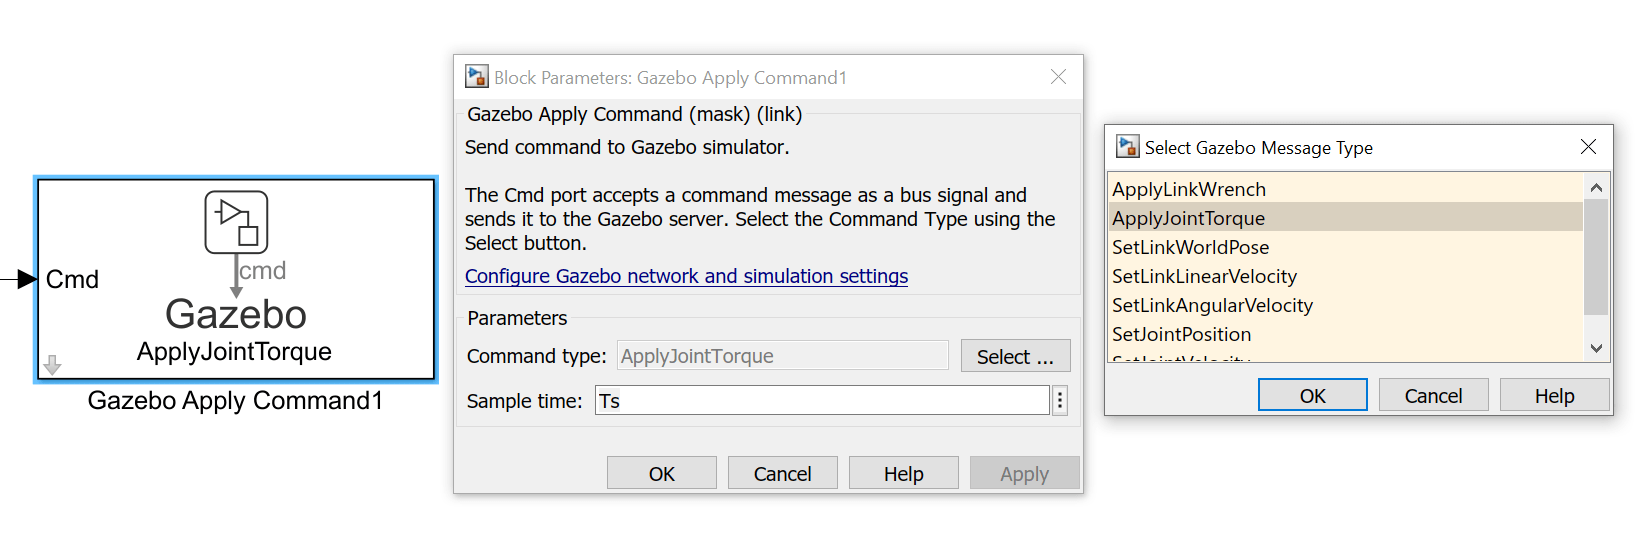Select SetJointPosition from the list
The image size is (1637, 560).
[1181, 334]
